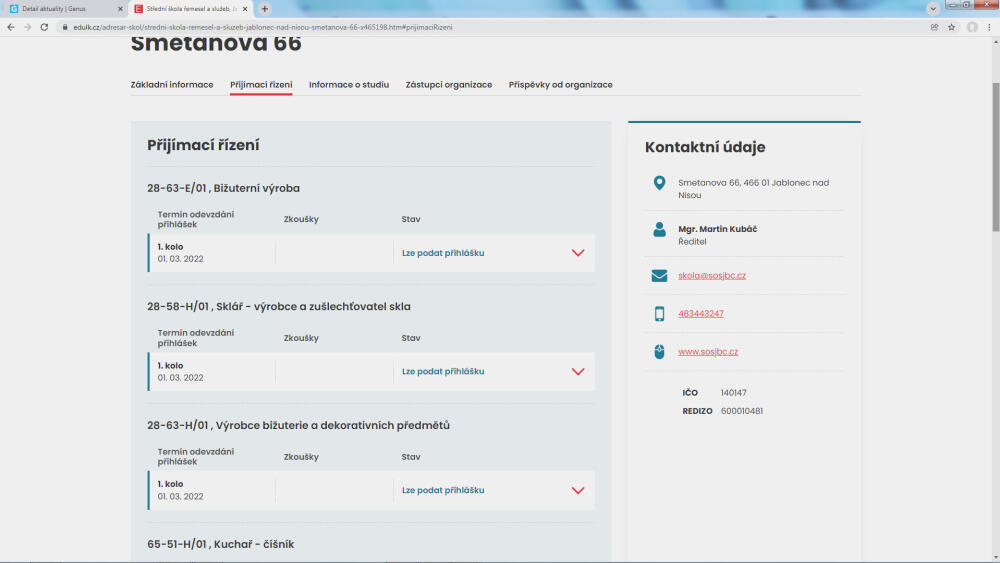Click the REDIZO value 600010481
Viewport: 1000px width, 563px height.
742,411
